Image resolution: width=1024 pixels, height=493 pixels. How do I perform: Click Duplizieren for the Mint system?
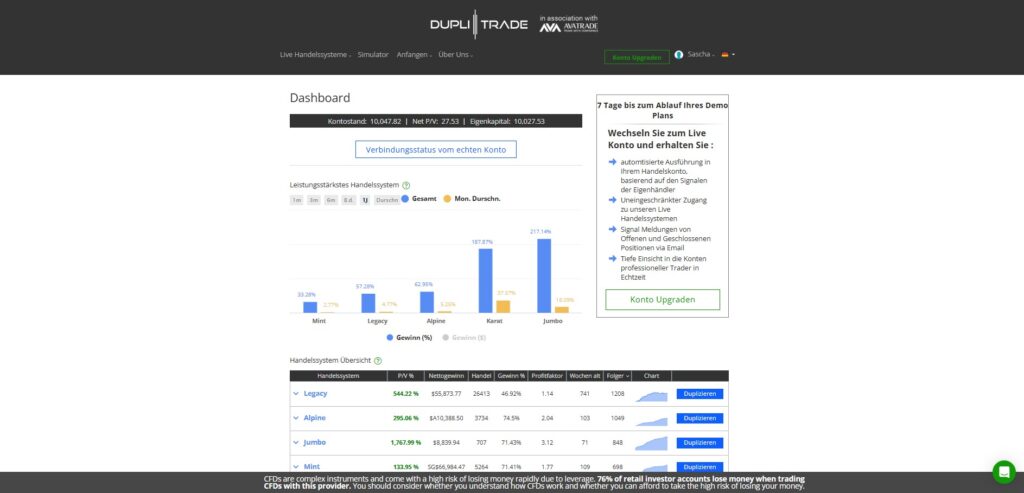(x=699, y=467)
